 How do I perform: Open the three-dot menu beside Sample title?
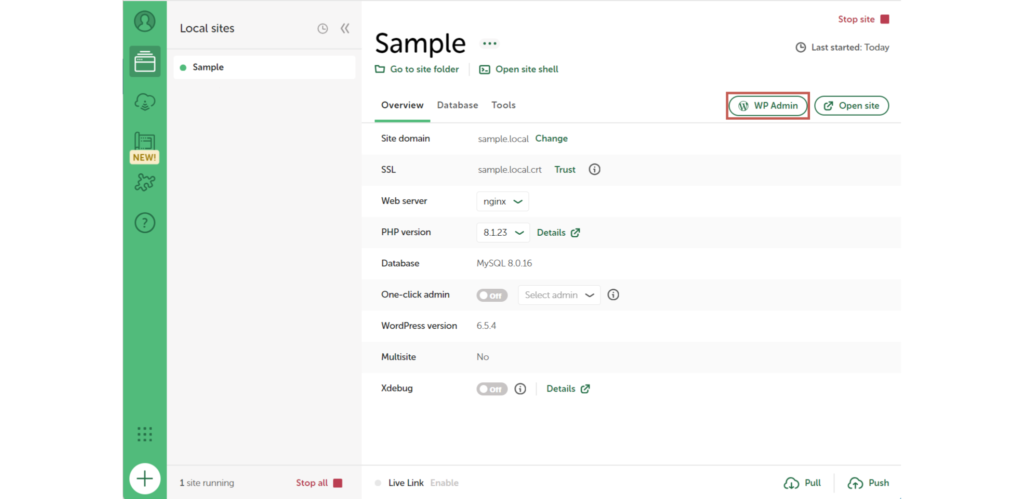[489, 44]
